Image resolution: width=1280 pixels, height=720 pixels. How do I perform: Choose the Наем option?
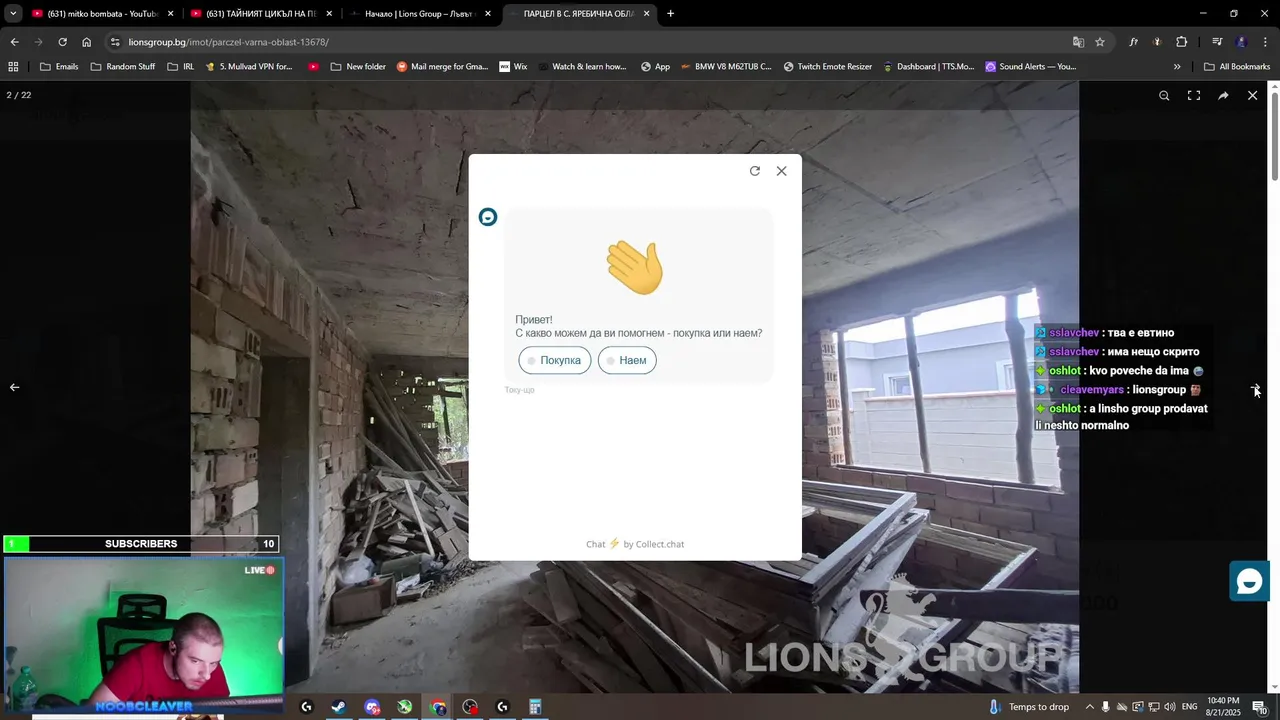[627, 360]
